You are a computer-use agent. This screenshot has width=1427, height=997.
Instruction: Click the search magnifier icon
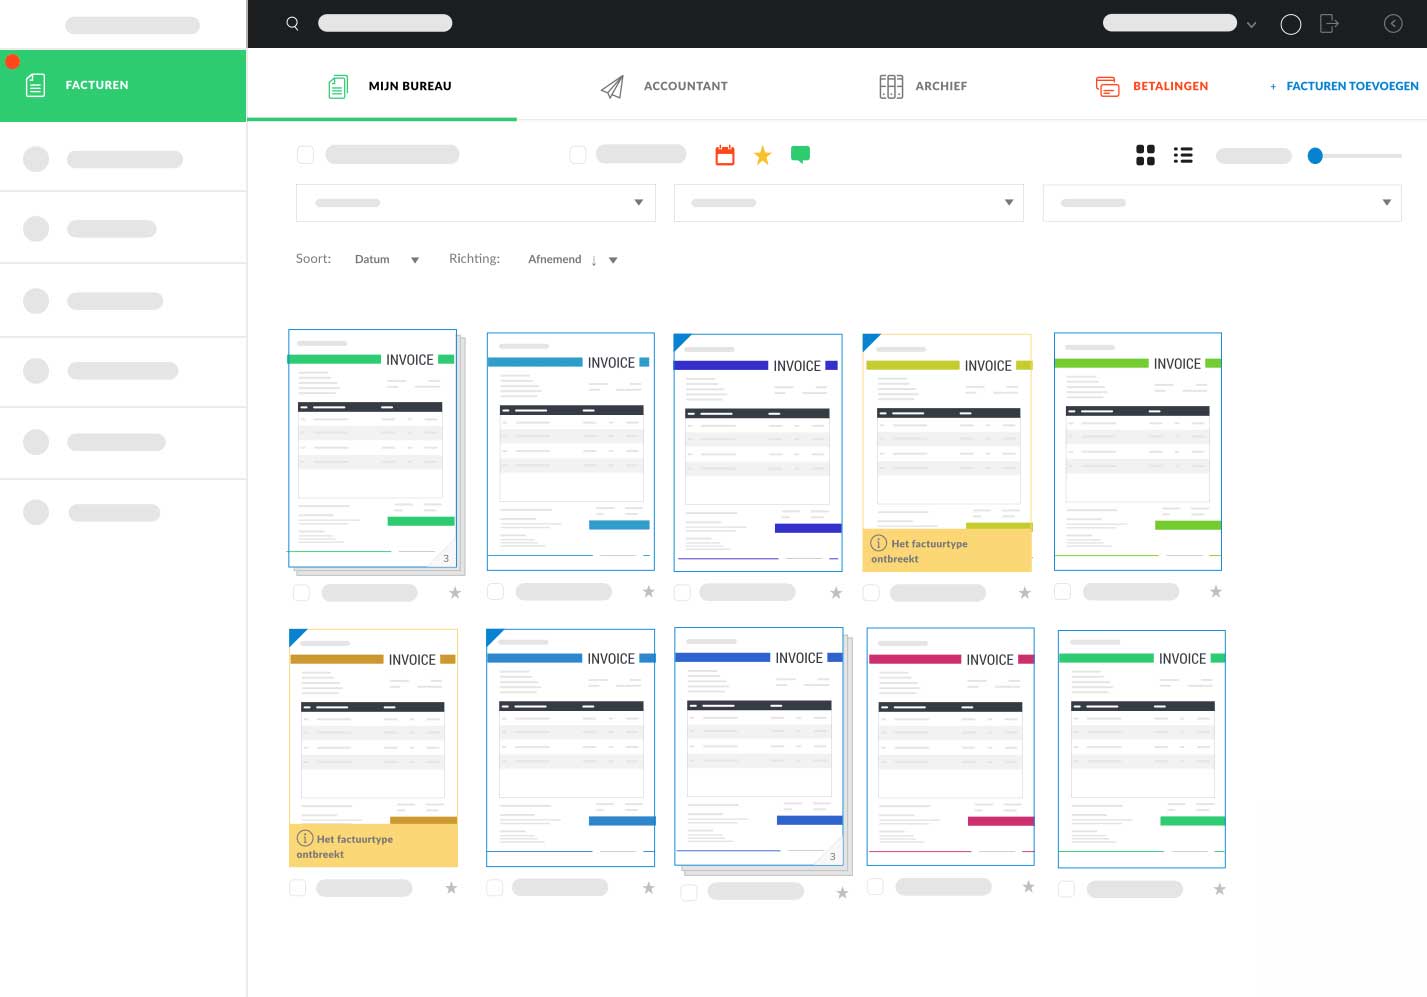pos(292,23)
